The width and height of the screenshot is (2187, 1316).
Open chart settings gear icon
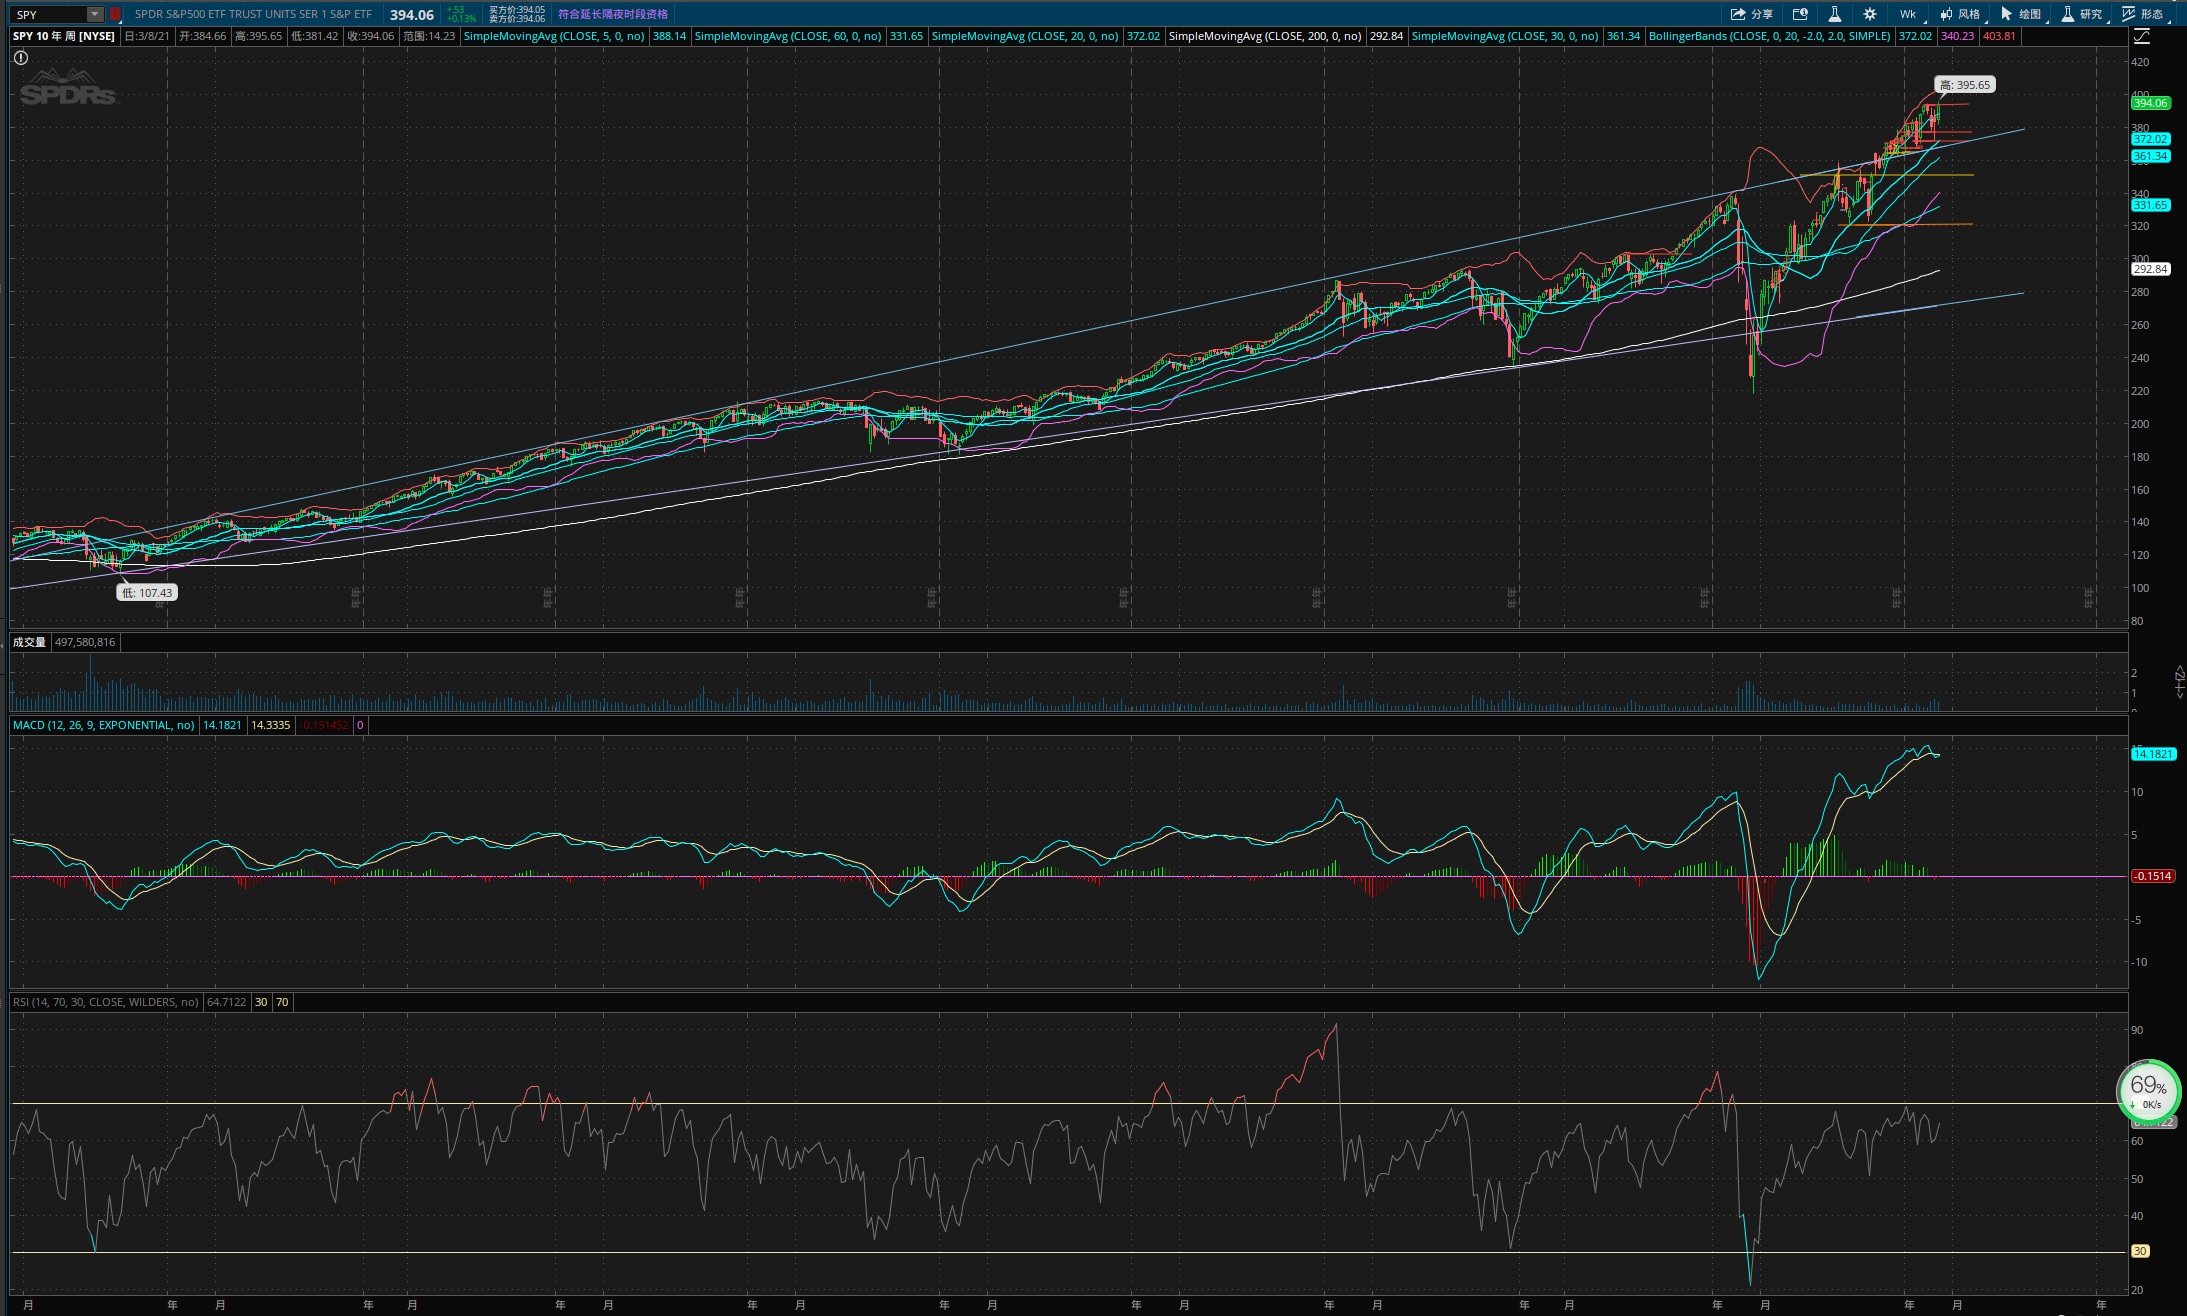(1870, 14)
